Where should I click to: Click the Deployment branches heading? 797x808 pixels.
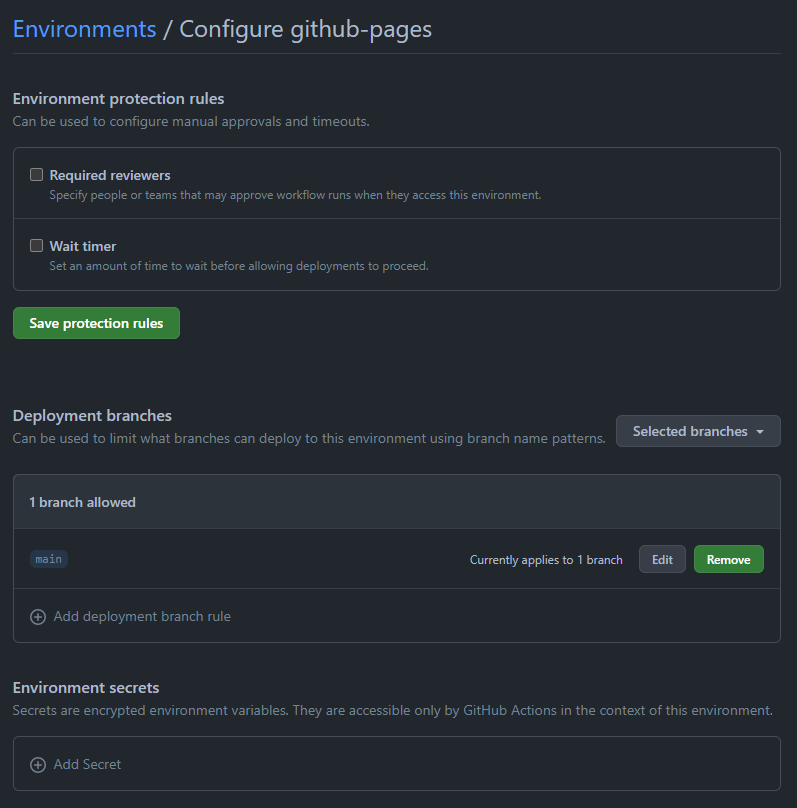[92, 416]
